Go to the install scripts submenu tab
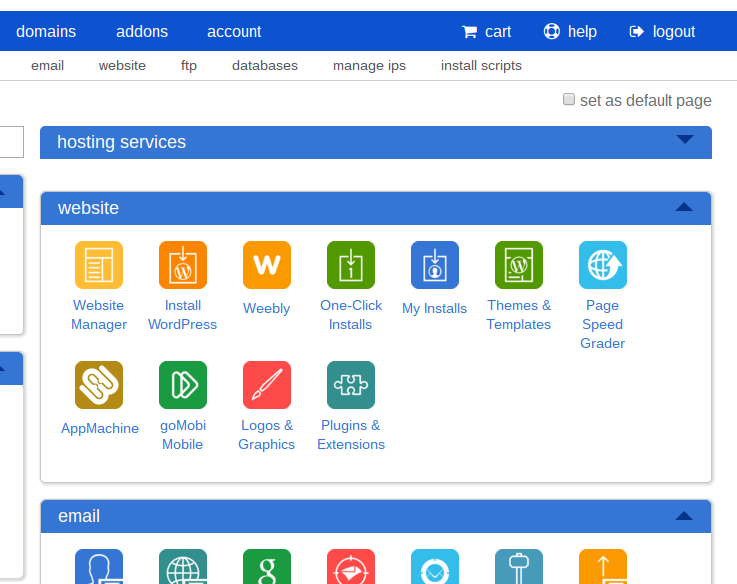The image size is (737, 584). (481, 65)
